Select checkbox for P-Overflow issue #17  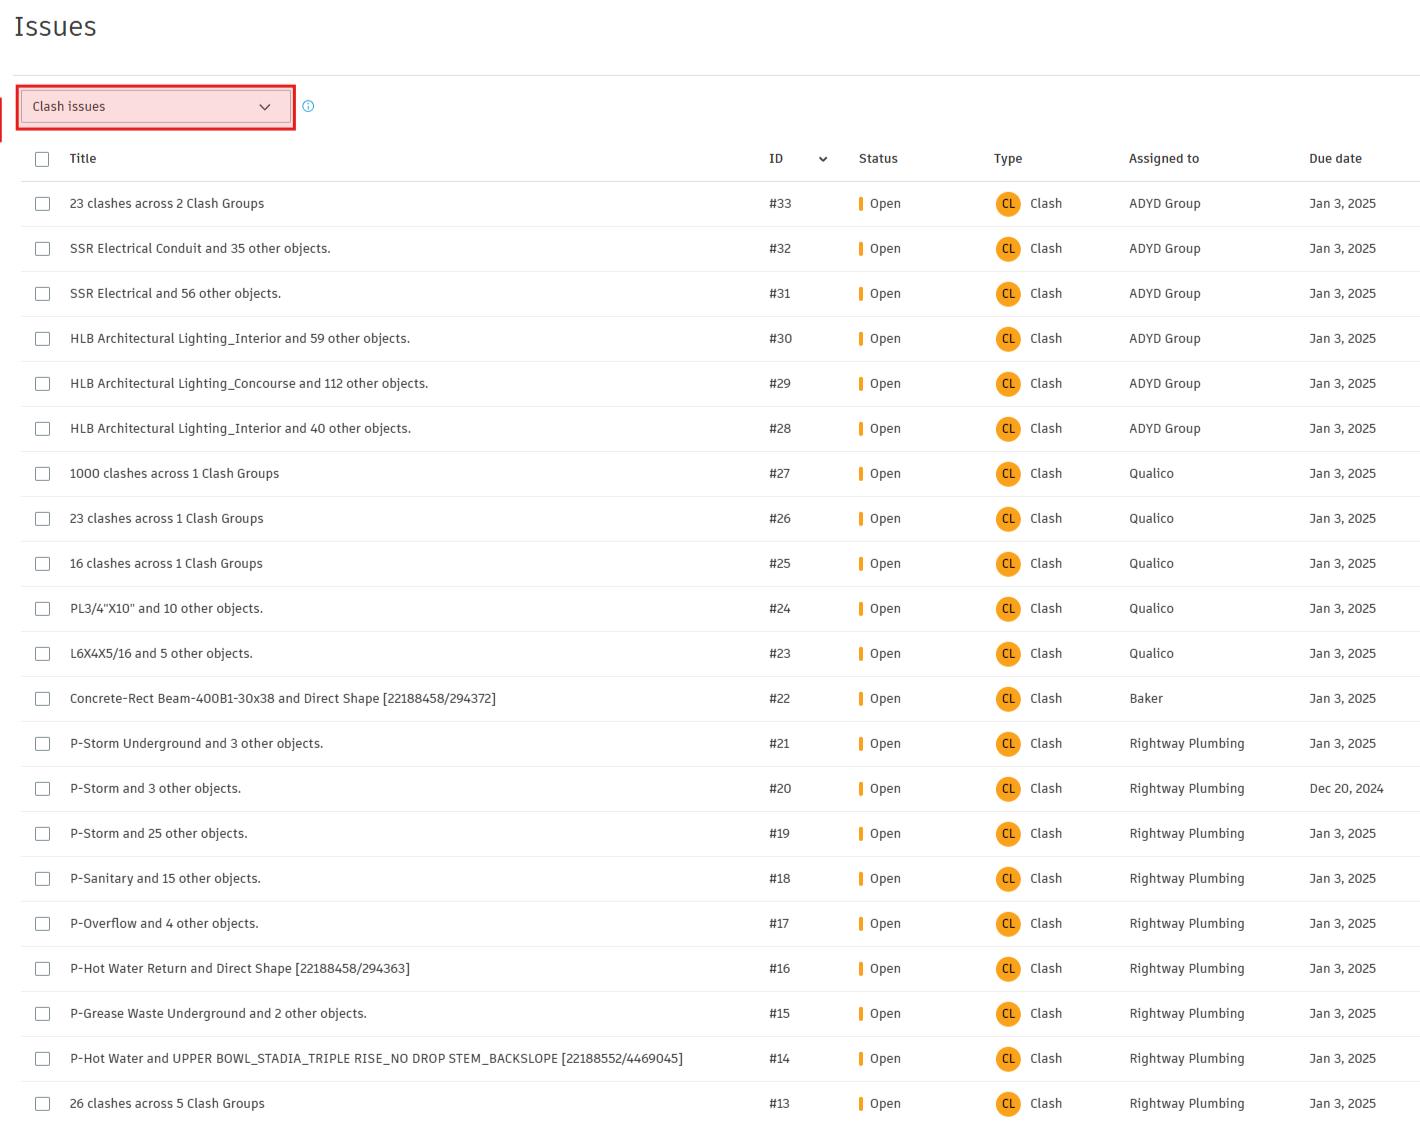(42, 924)
